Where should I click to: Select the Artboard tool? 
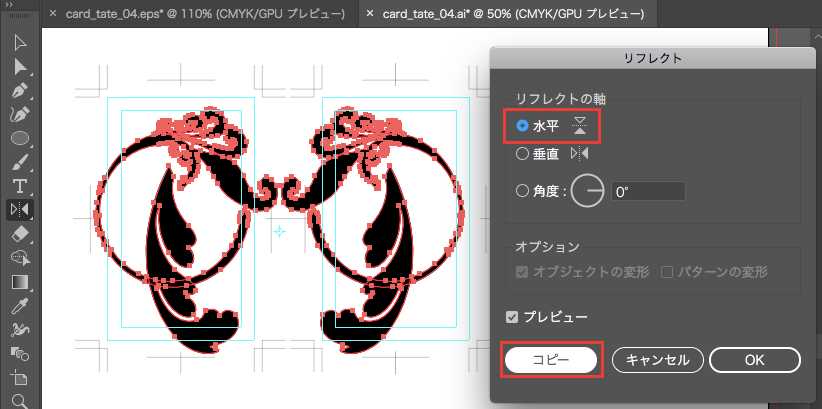point(19,378)
